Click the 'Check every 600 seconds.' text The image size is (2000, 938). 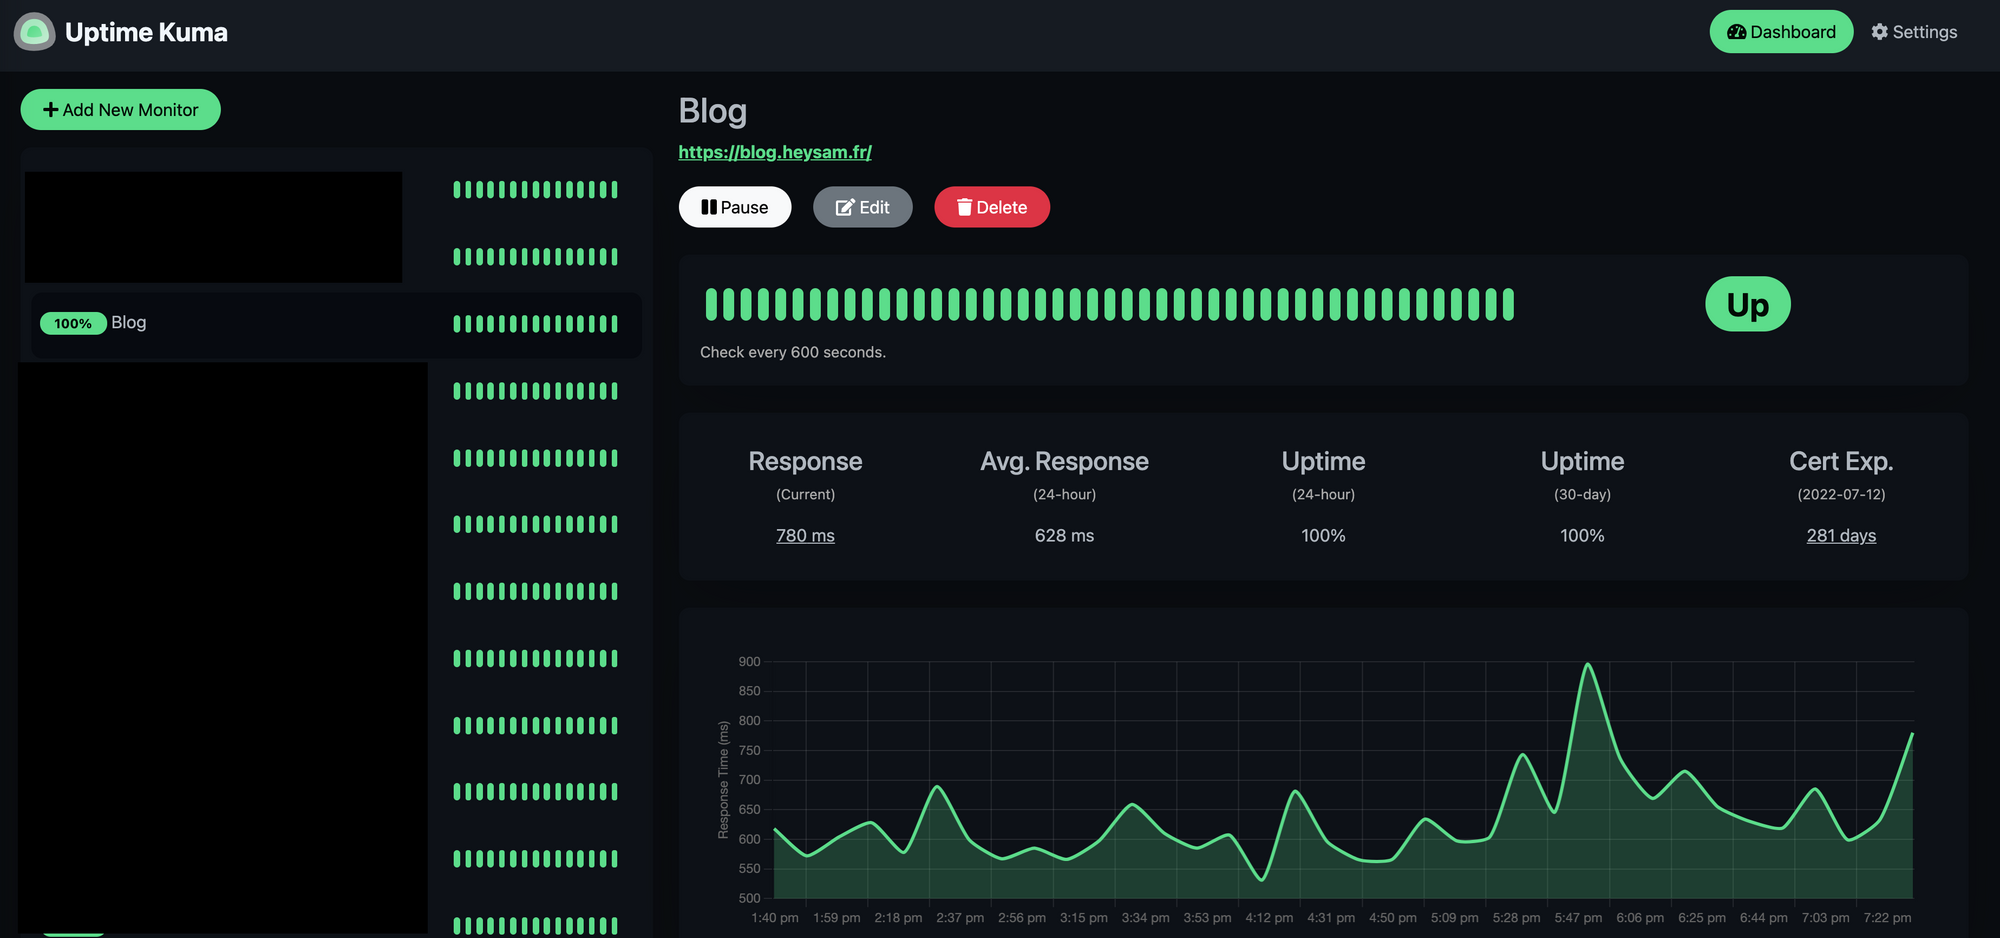coord(793,352)
